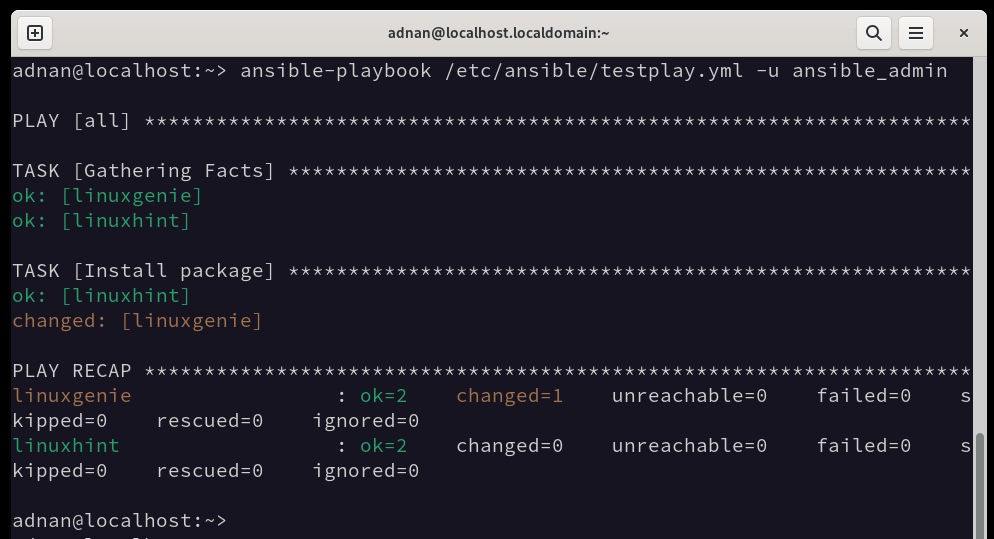
Task: Open the hamburger main menu
Action: point(915,33)
